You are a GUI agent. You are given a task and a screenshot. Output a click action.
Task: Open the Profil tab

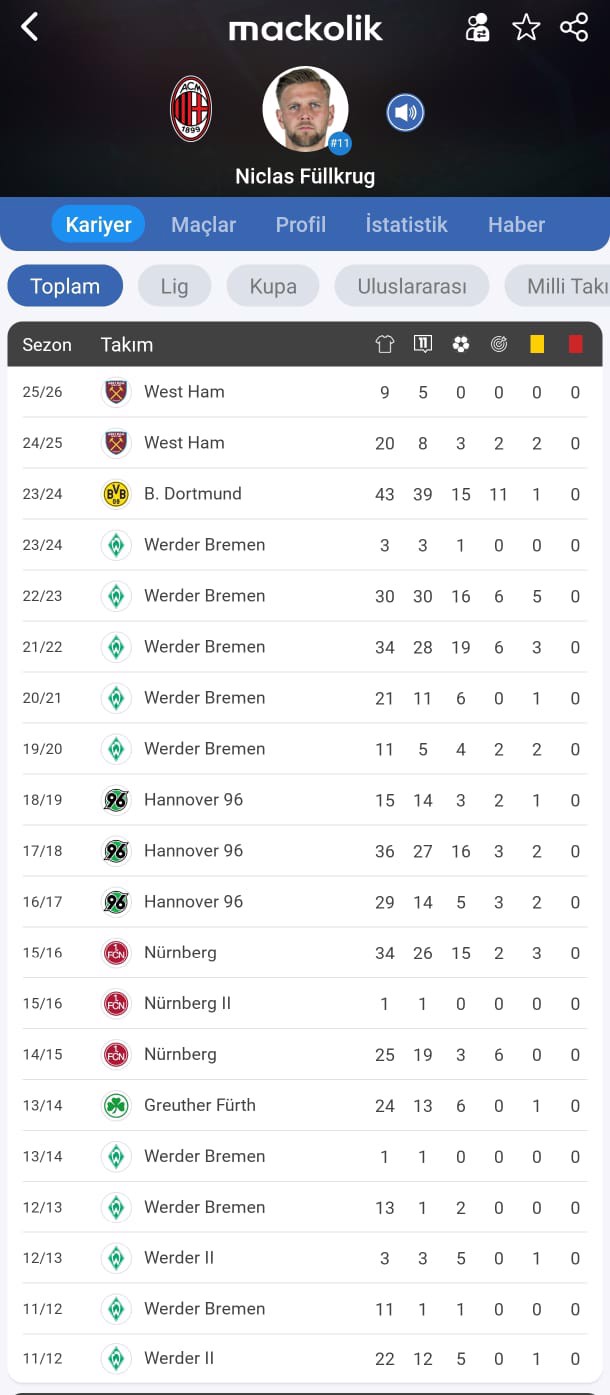(x=301, y=224)
